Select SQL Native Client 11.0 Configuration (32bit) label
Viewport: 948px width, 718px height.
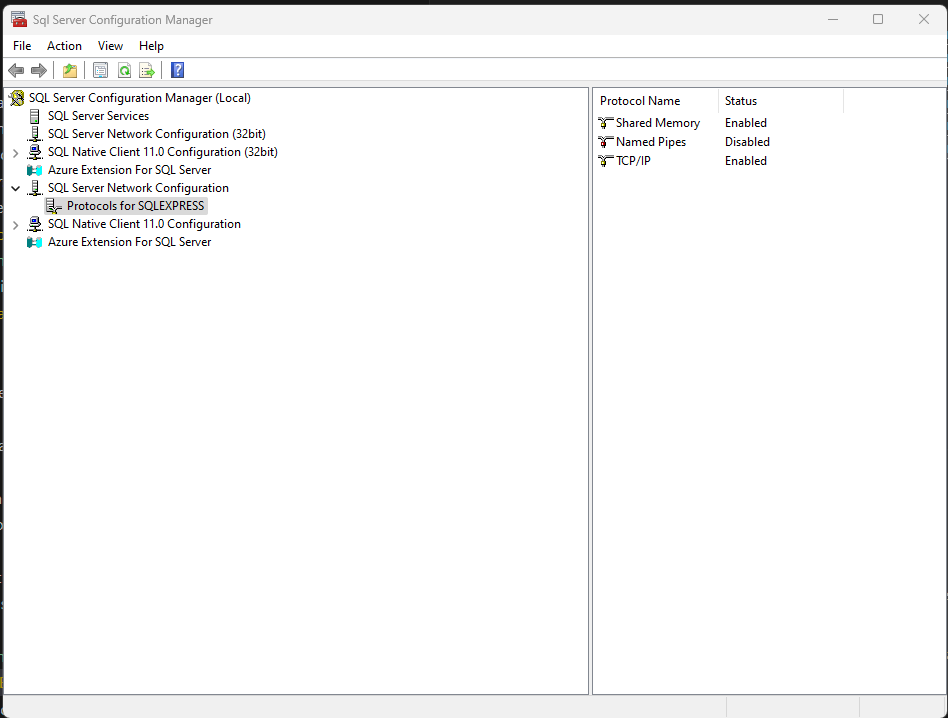(163, 152)
